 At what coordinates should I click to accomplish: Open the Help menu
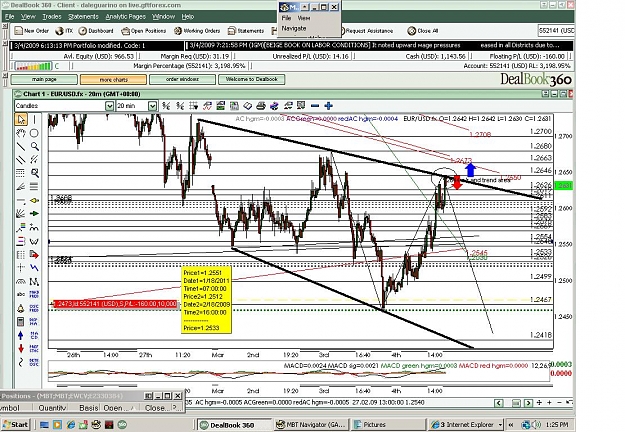pos(188,16)
